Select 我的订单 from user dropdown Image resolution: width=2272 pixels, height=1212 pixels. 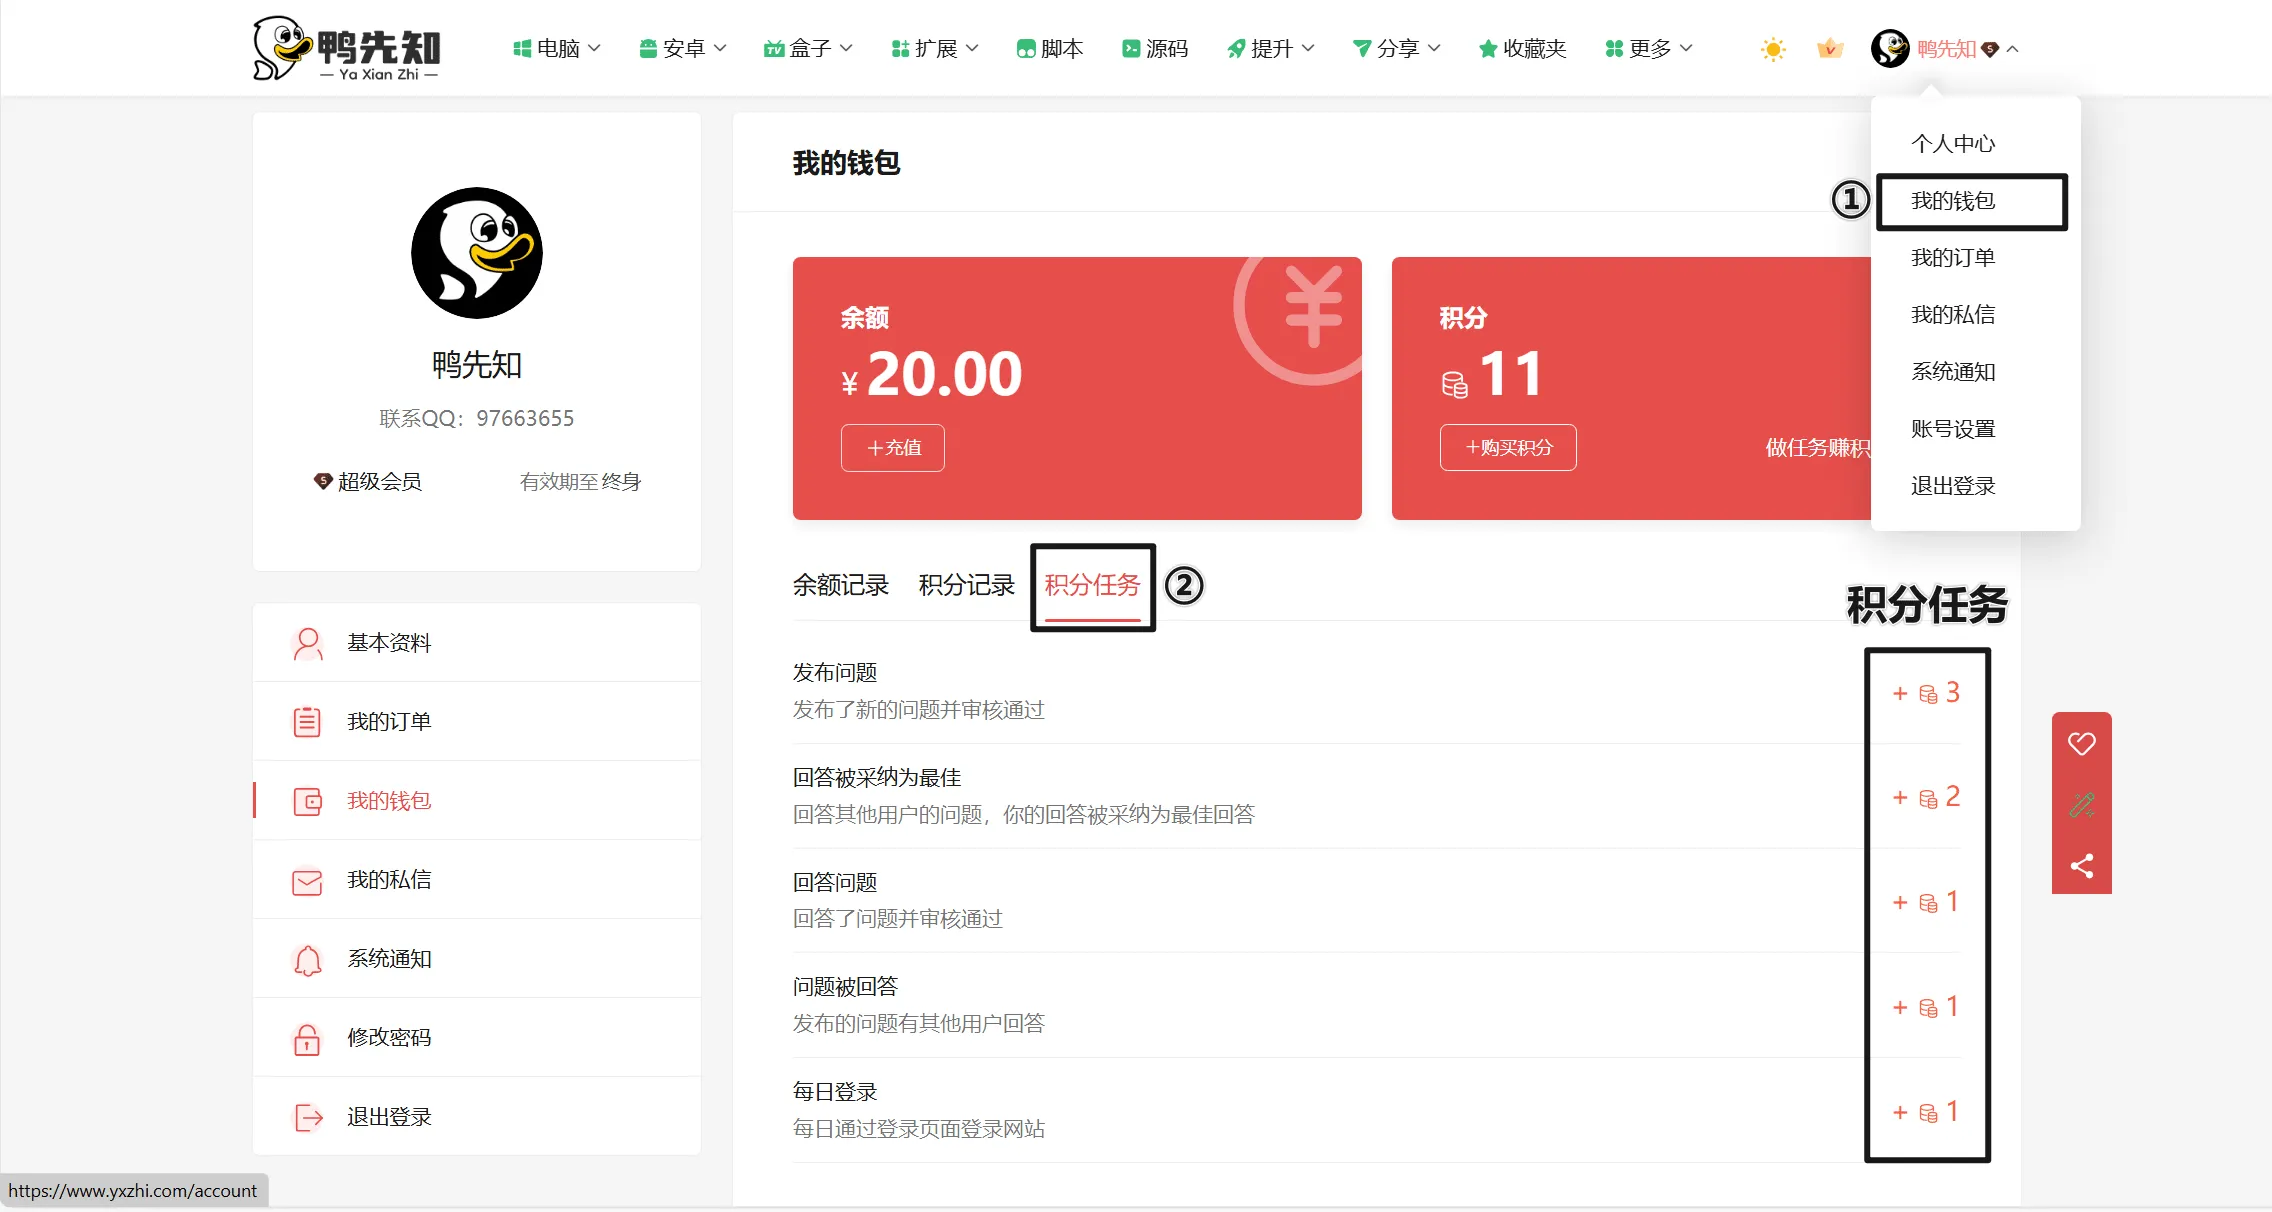(1953, 258)
